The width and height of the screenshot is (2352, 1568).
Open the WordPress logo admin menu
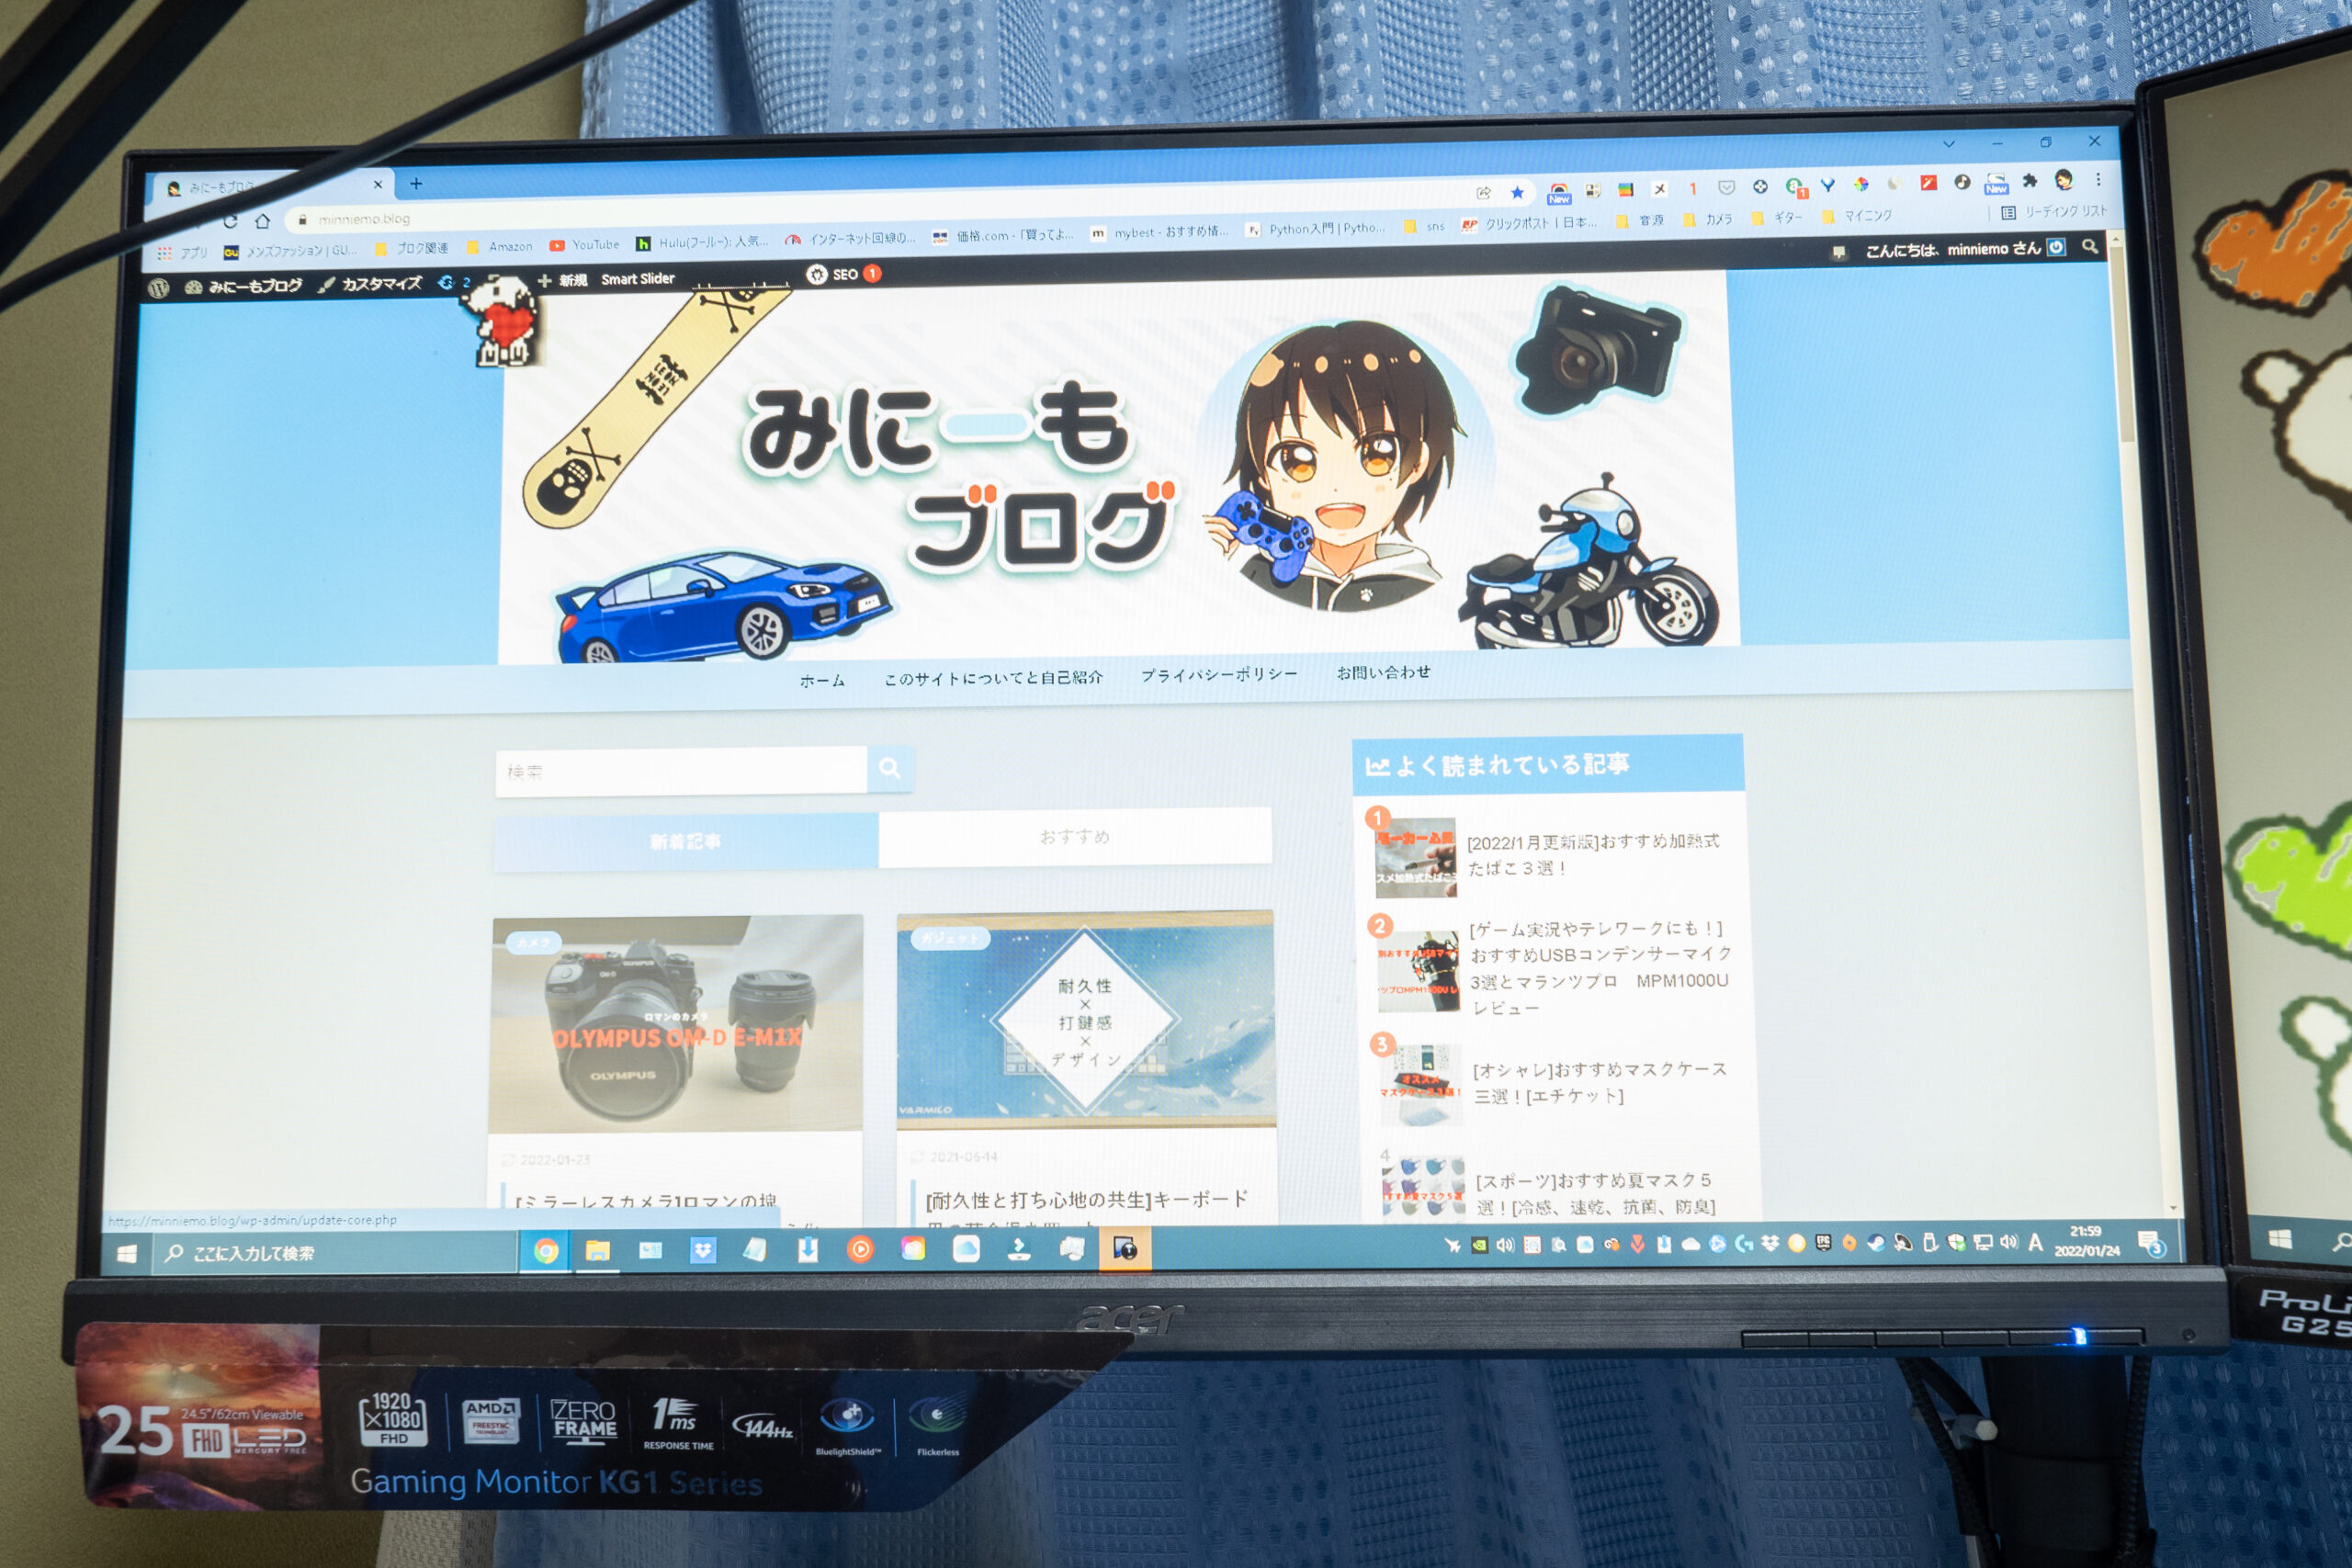point(158,288)
